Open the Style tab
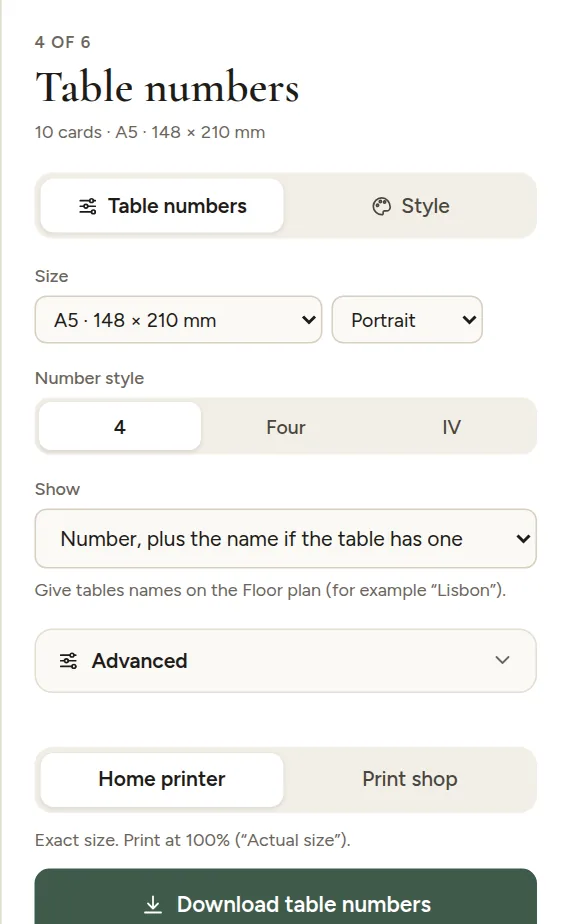The image size is (570, 924). click(410, 206)
